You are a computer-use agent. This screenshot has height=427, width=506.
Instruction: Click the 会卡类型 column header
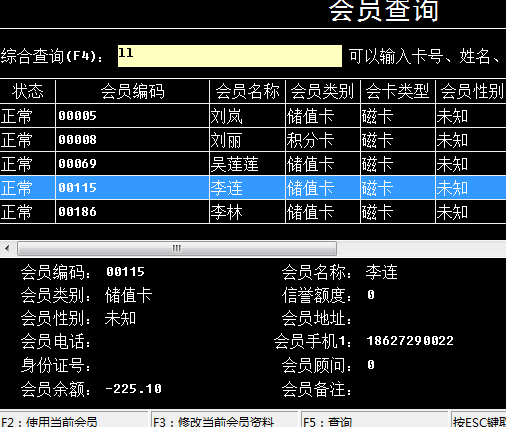[398, 91]
